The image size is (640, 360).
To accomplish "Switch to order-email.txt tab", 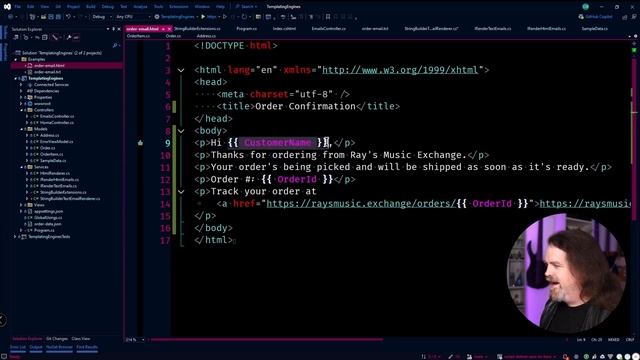I will [x=375, y=29].
